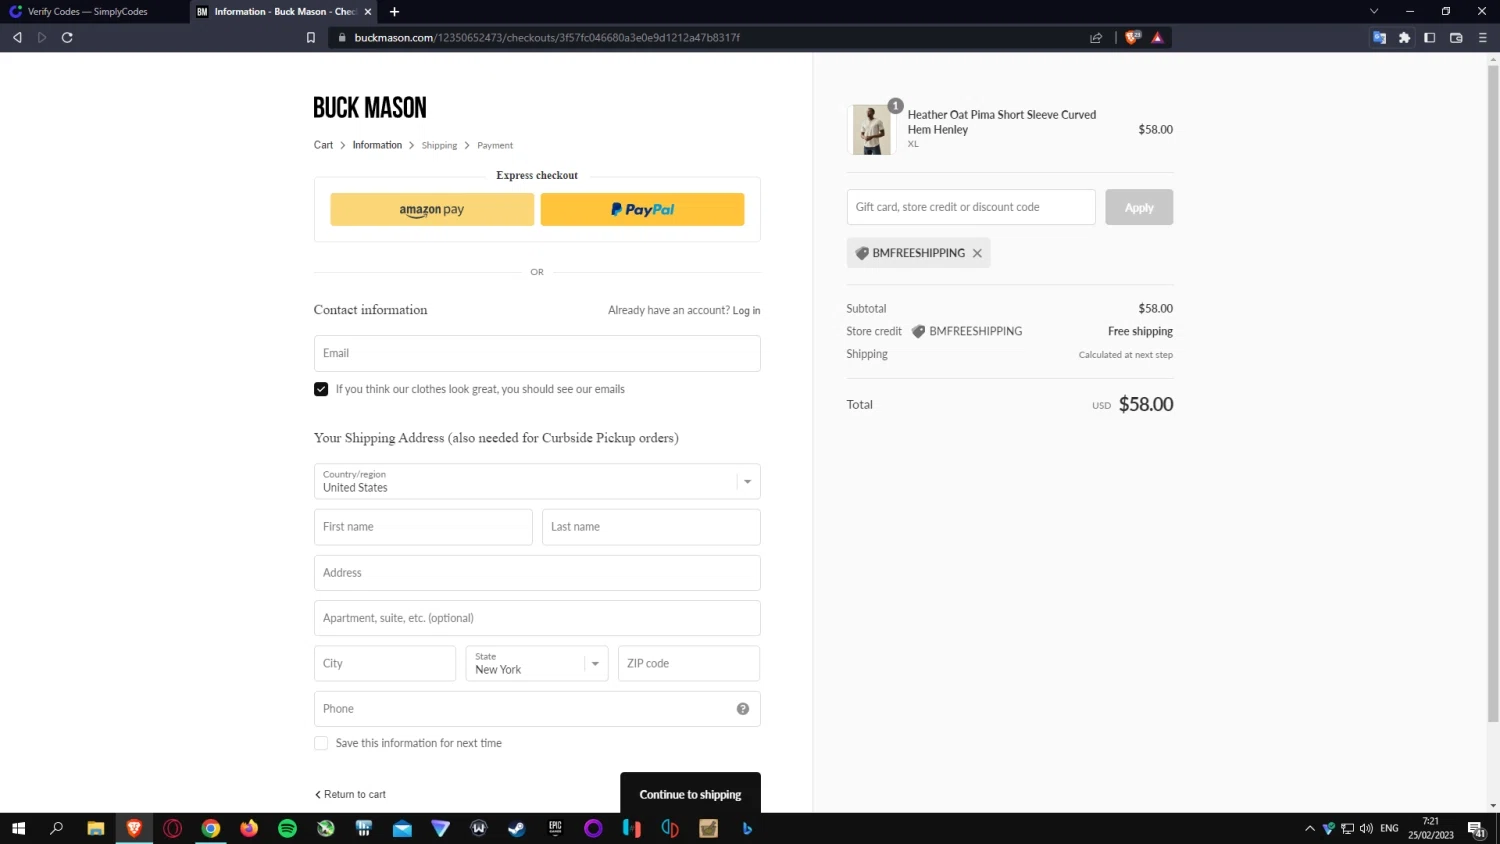The width and height of the screenshot is (1500, 844).
Task: Go to Cart breadcrumb
Action: click(323, 145)
